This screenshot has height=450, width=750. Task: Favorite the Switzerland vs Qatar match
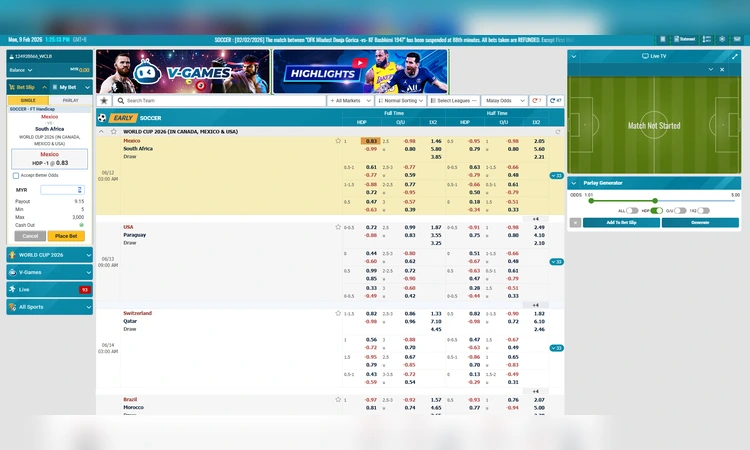pyautogui.click(x=339, y=313)
